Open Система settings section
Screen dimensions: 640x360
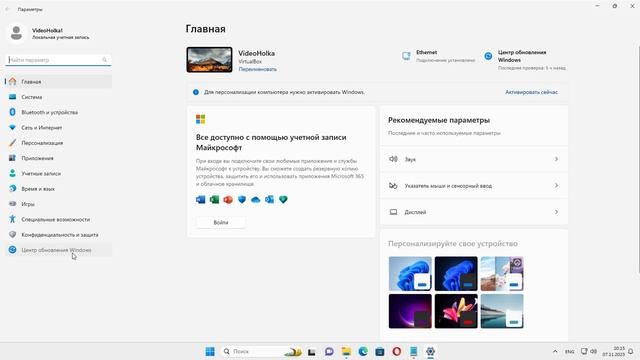tap(58, 97)
